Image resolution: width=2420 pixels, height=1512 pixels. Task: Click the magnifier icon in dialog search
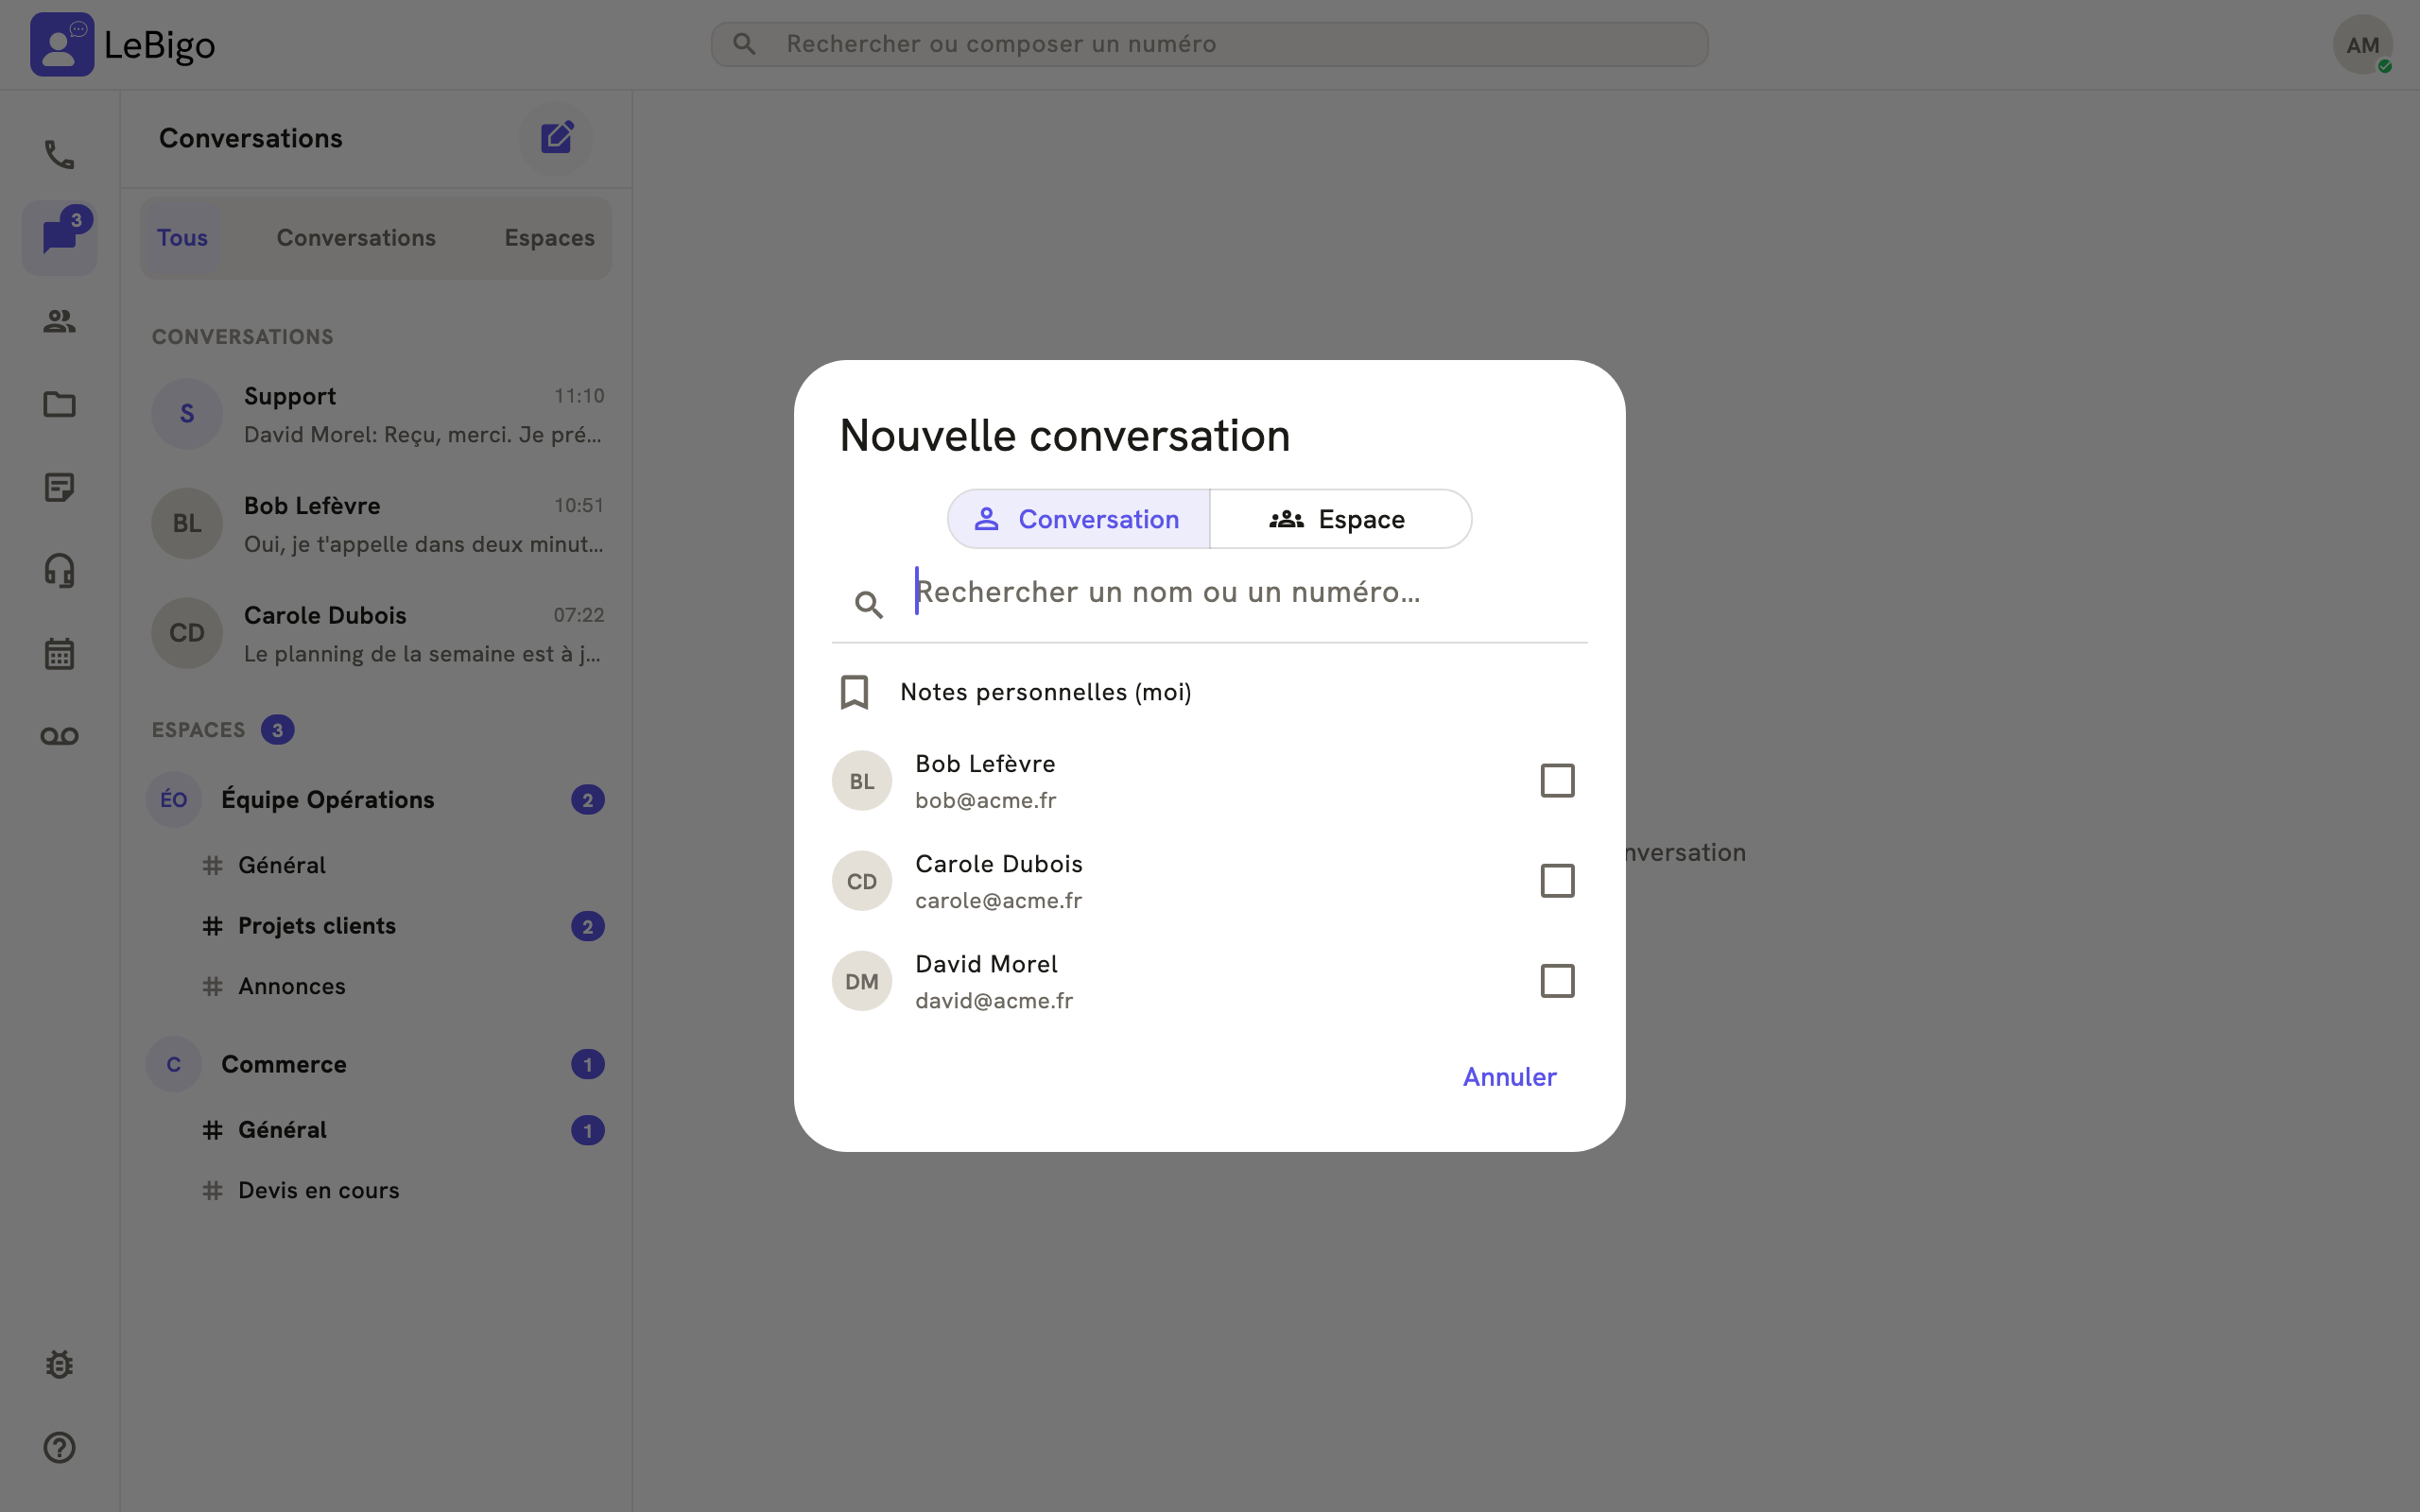point(868,604)
